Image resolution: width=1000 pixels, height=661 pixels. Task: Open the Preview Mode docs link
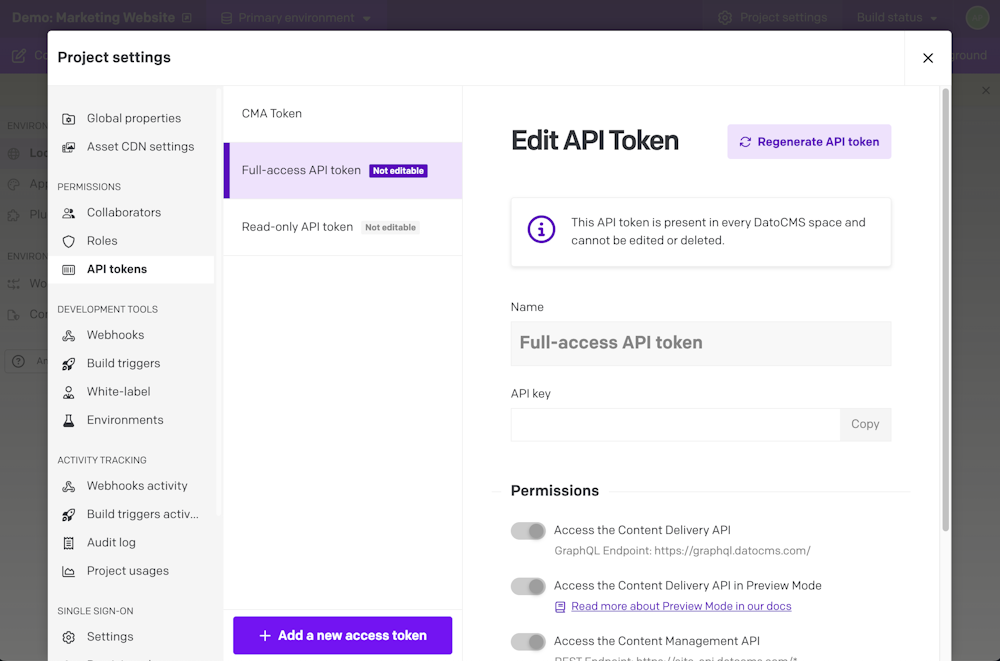tap(681, 606)
